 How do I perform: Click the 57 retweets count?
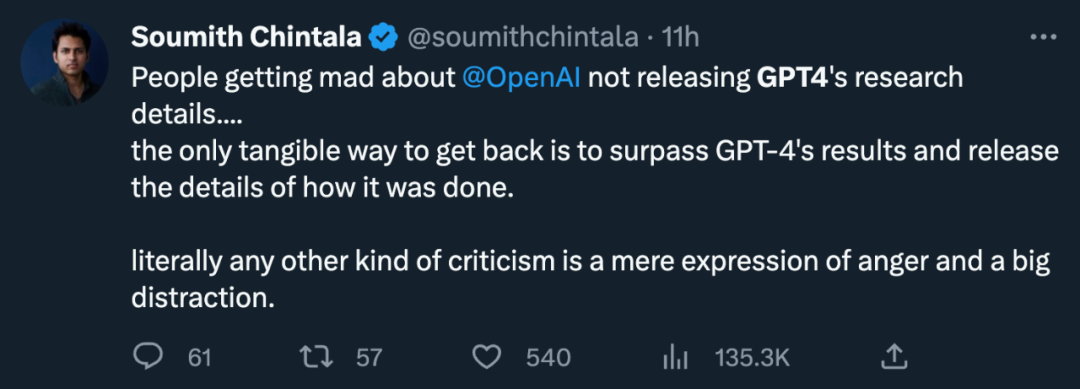coord(369,357)
